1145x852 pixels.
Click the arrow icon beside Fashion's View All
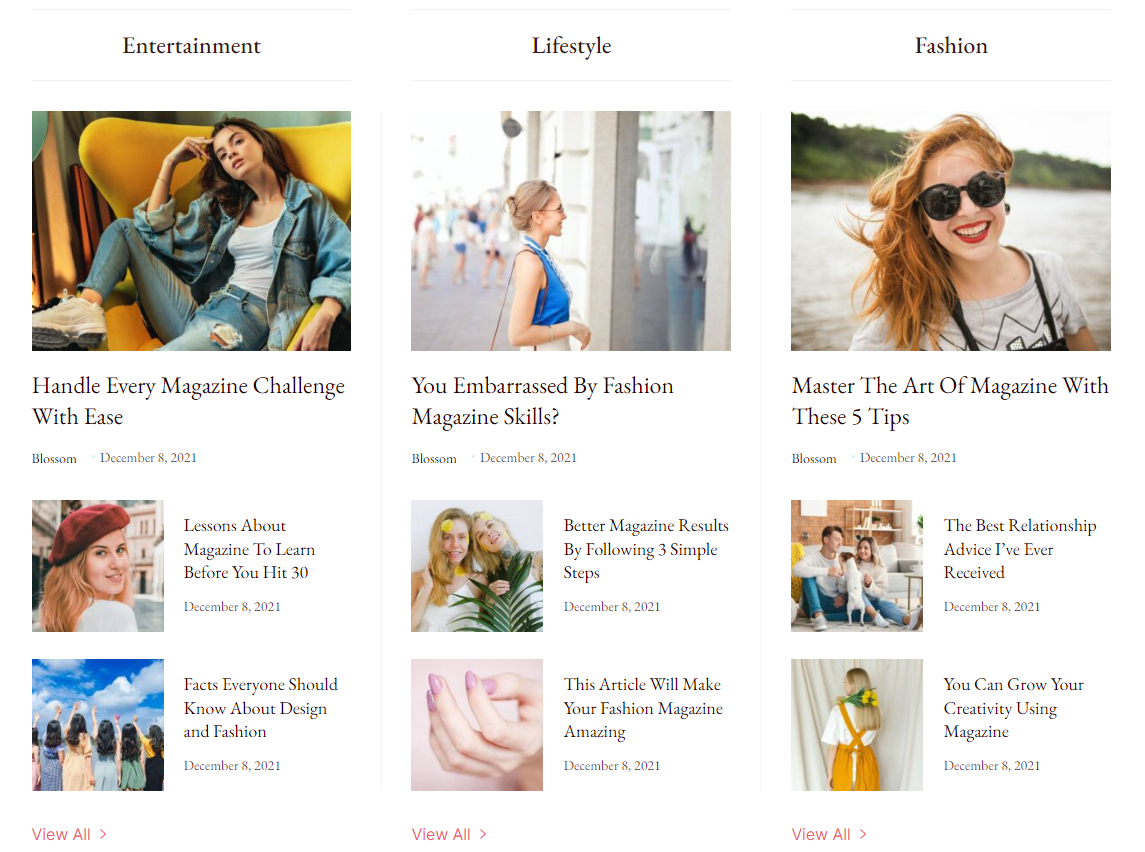[862, 833]
